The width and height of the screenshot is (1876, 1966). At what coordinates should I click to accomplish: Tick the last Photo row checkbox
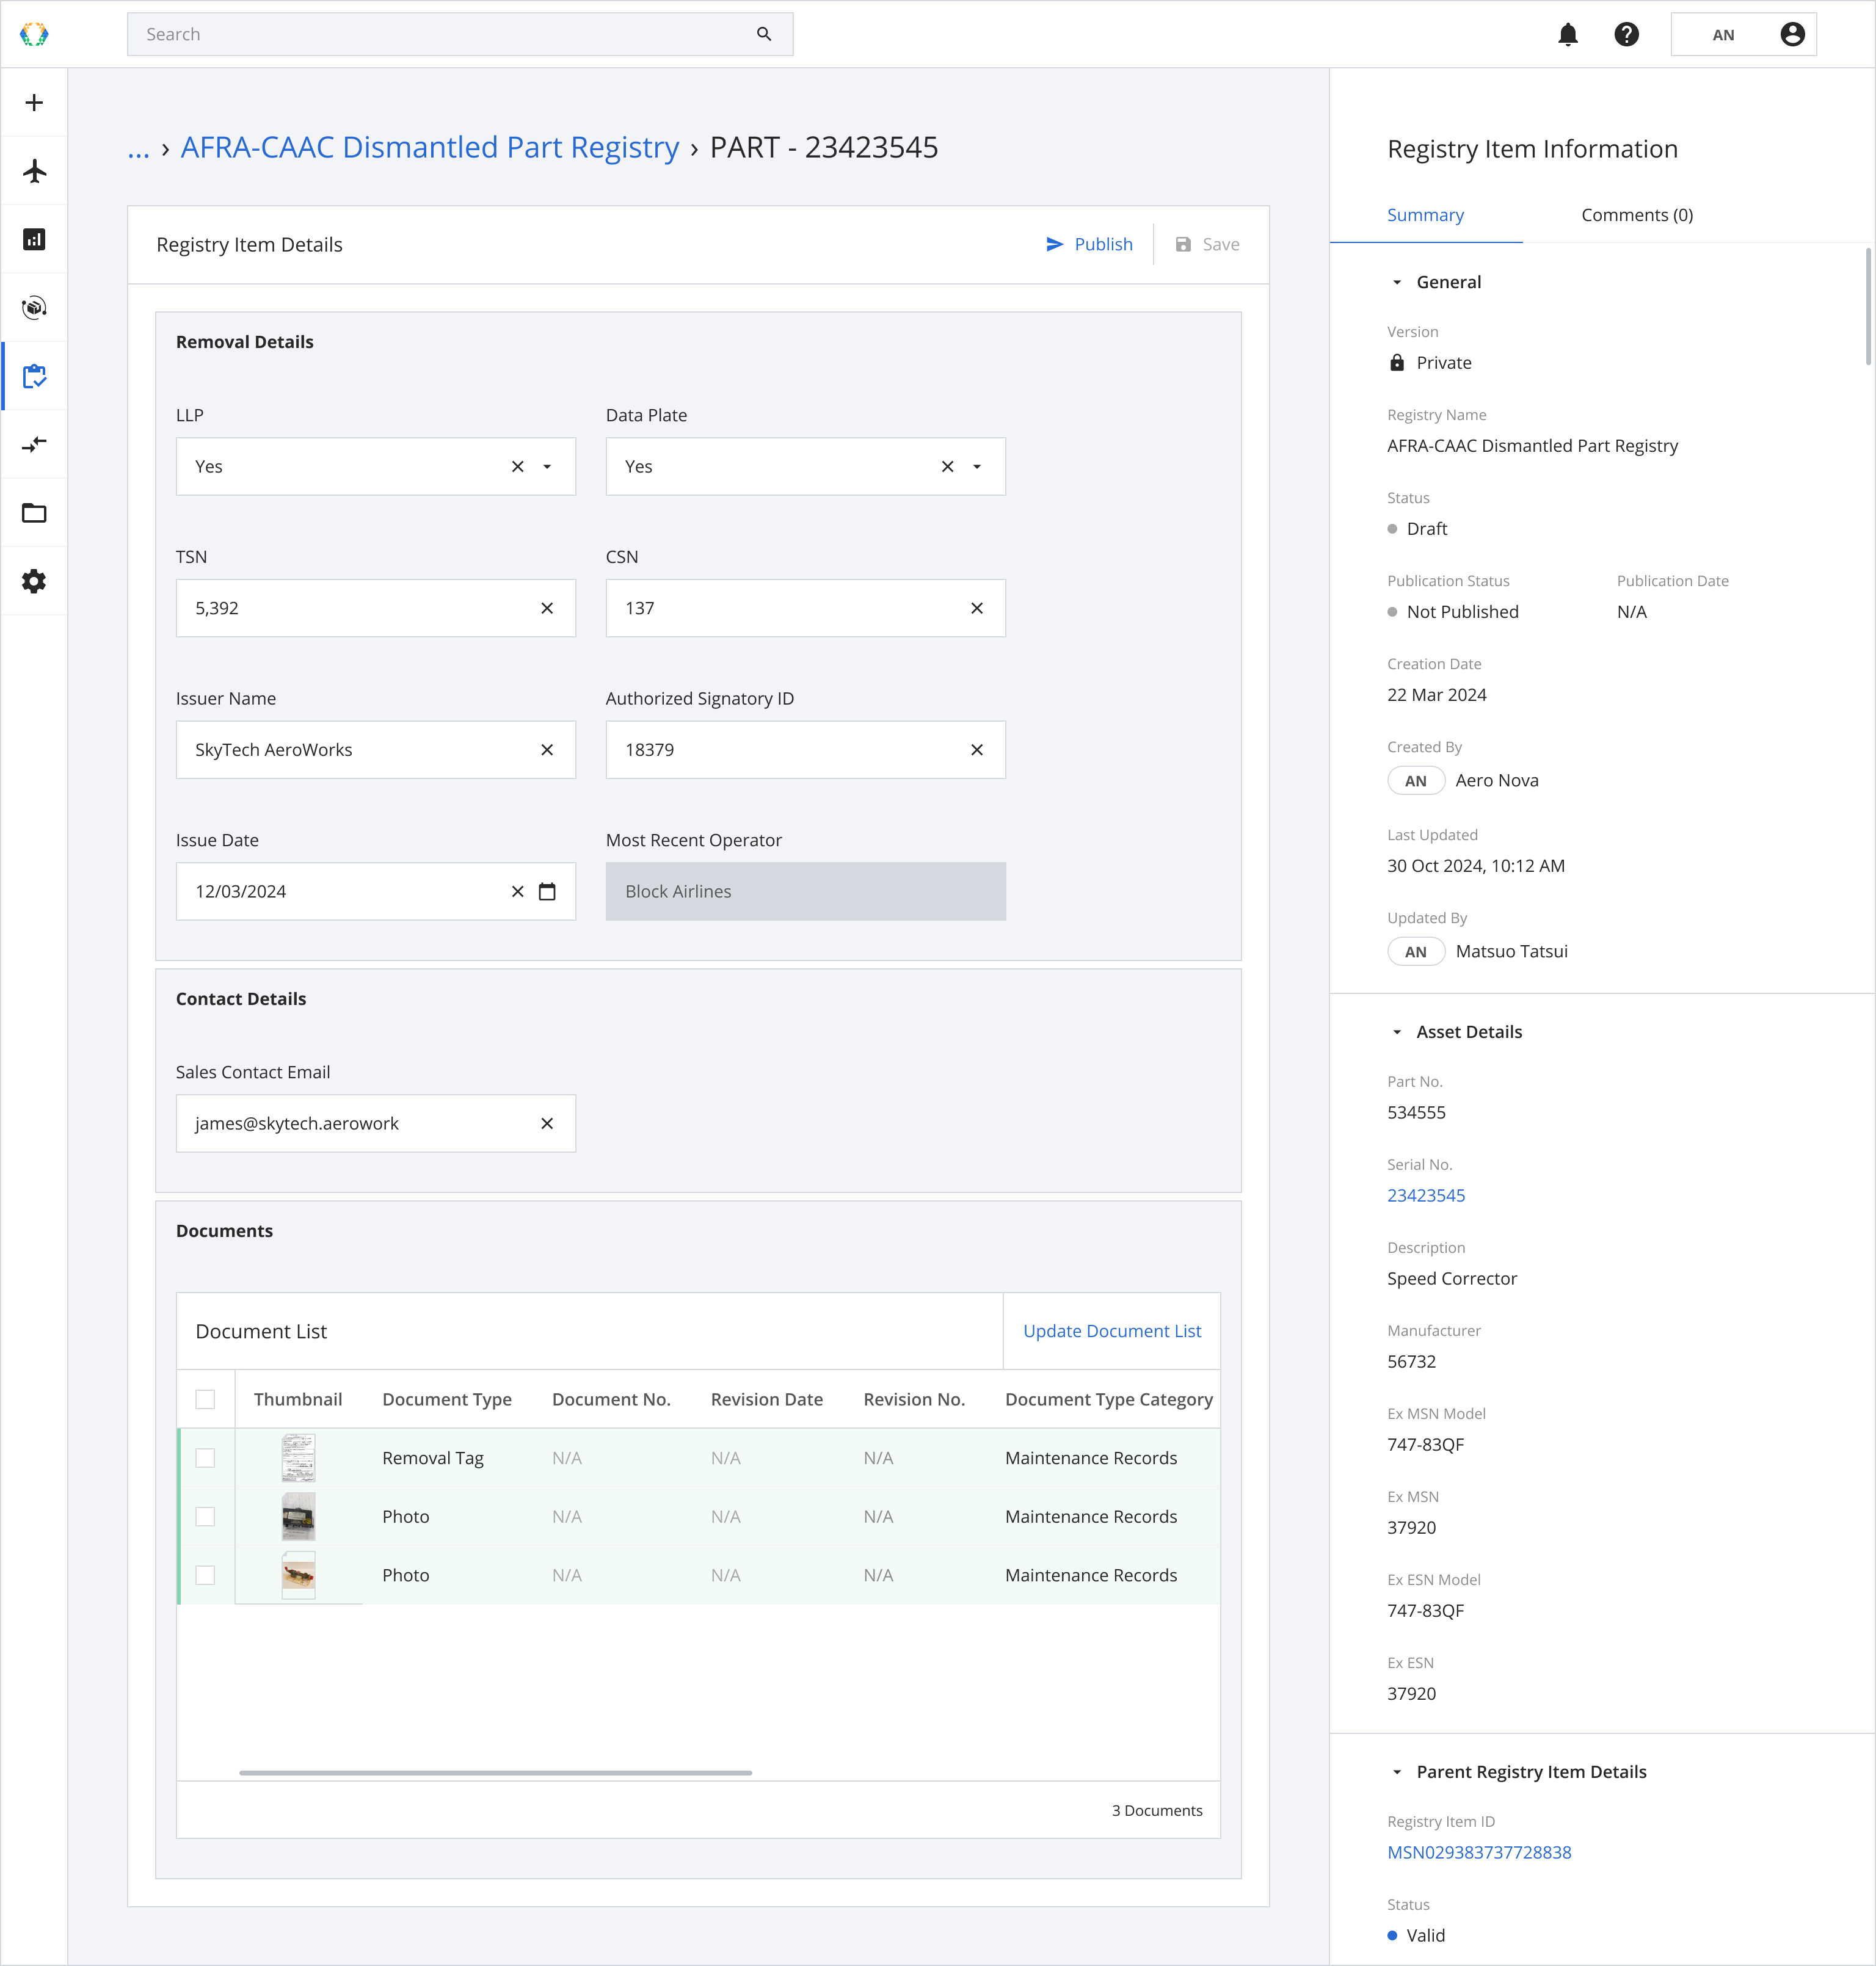pyautogui.click(x=205, y=1575)
